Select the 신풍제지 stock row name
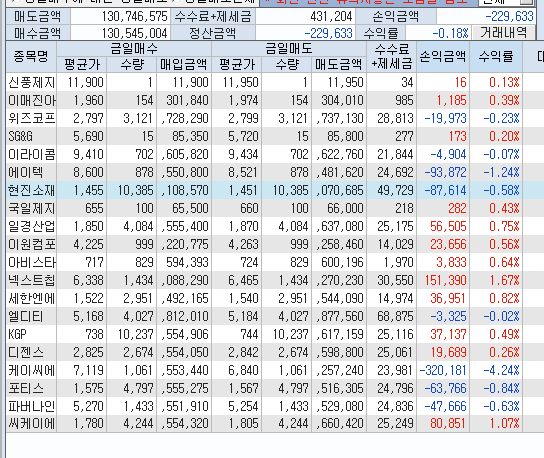Screen dimensions: 544x458 (x=31, y=82)
